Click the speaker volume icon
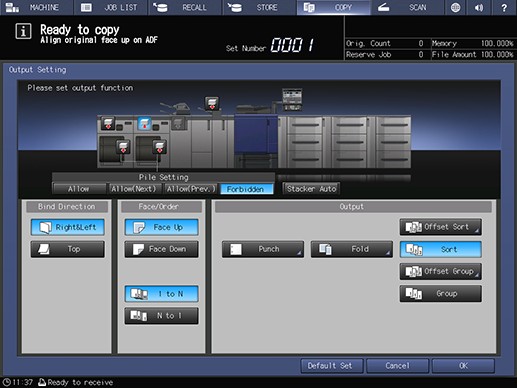517x388 pixels. 479,7
